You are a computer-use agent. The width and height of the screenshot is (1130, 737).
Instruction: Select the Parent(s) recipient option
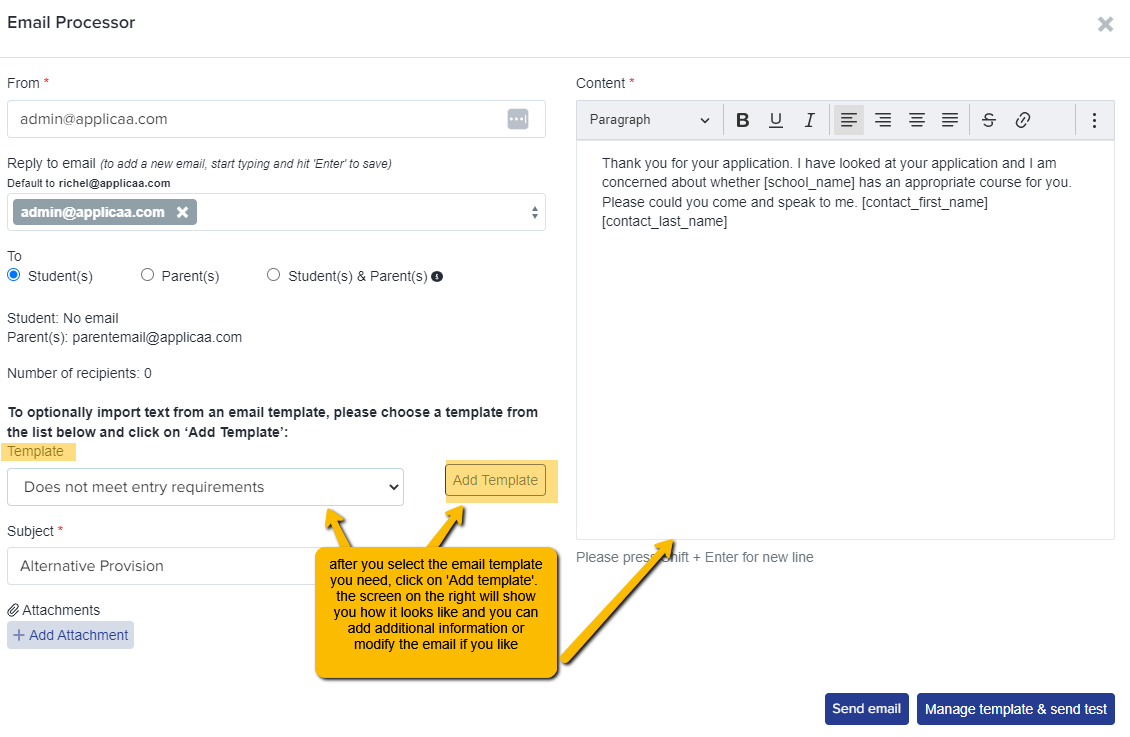[147, 274]
